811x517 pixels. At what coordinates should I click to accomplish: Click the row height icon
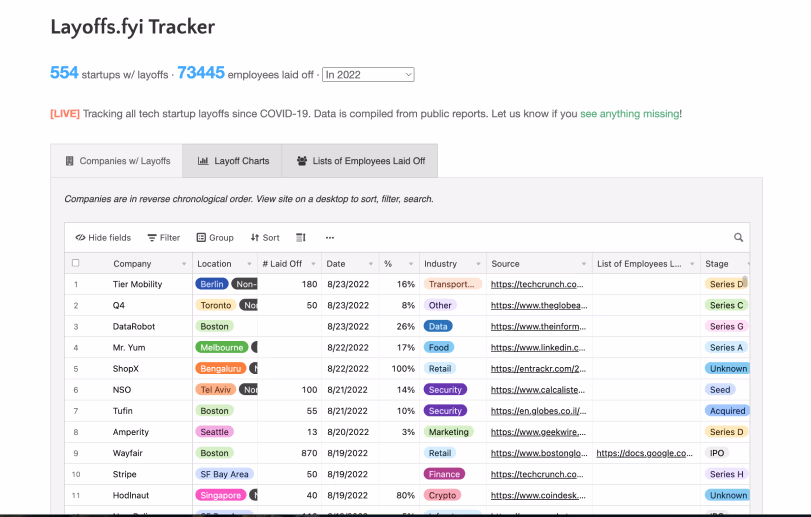(x=301, y=238)
